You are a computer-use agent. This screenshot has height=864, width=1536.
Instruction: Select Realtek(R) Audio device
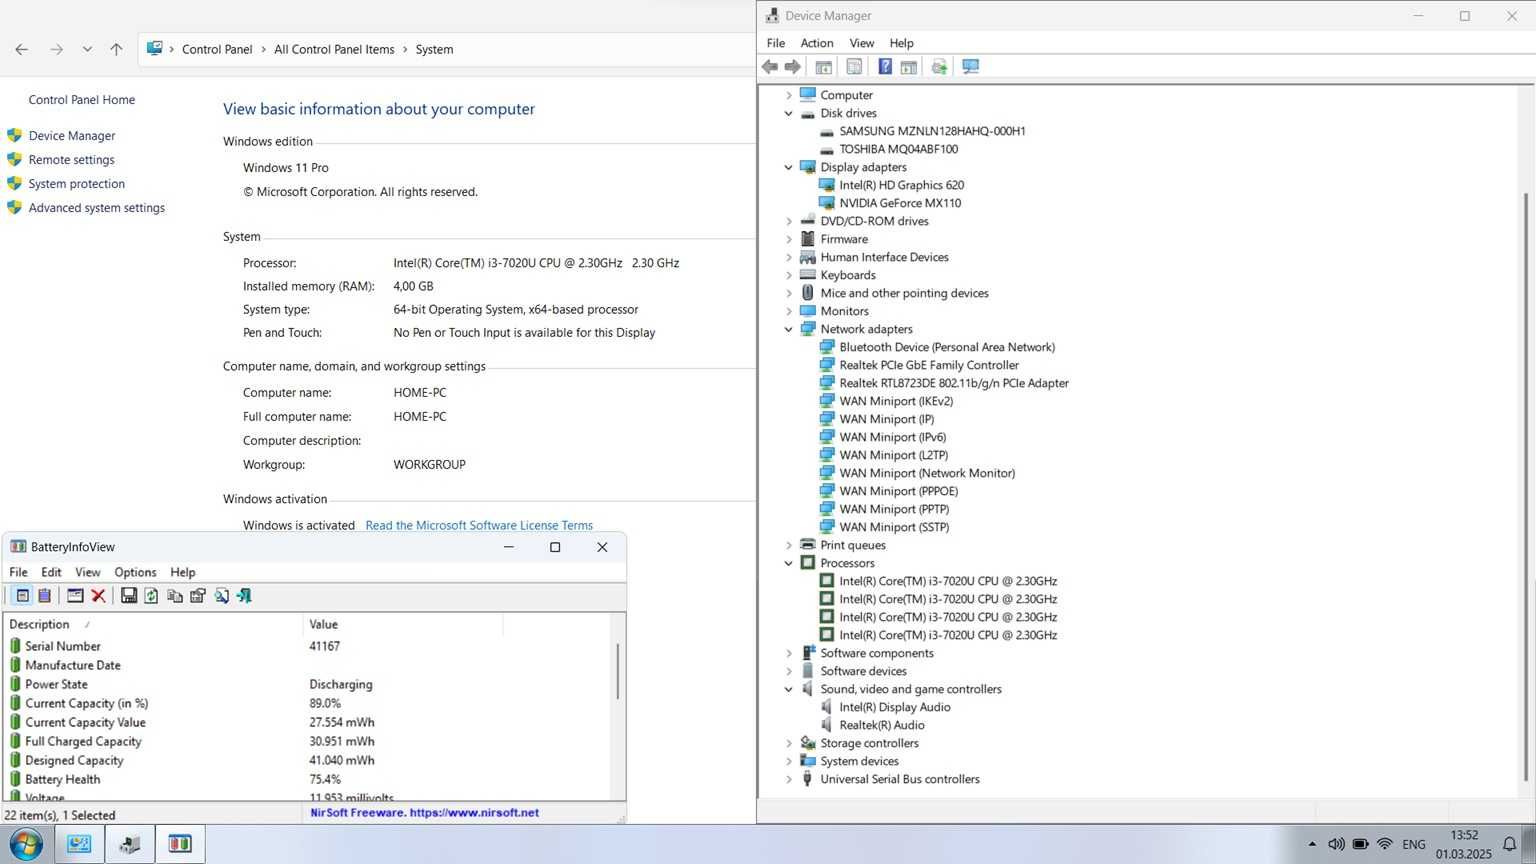(x=881, y=725)
